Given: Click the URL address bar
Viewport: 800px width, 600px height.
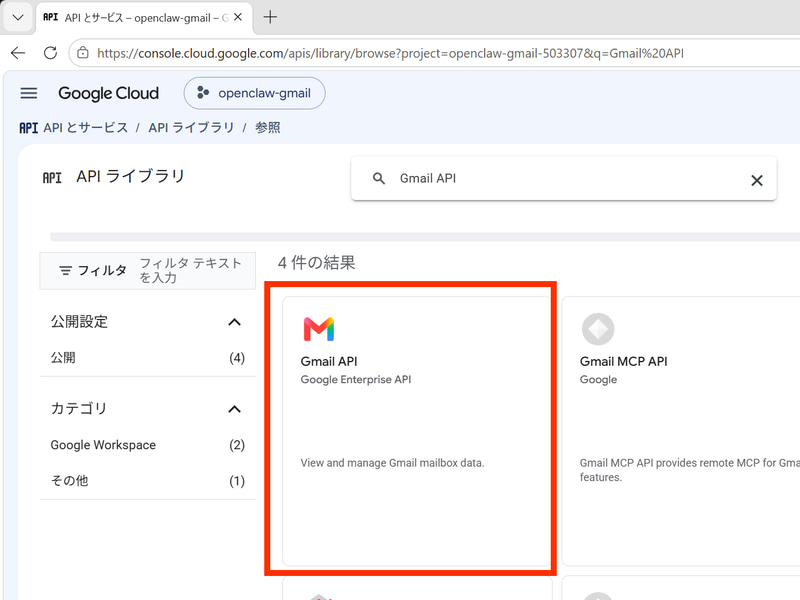Looking at the screenshot, I should click(390, 53).
